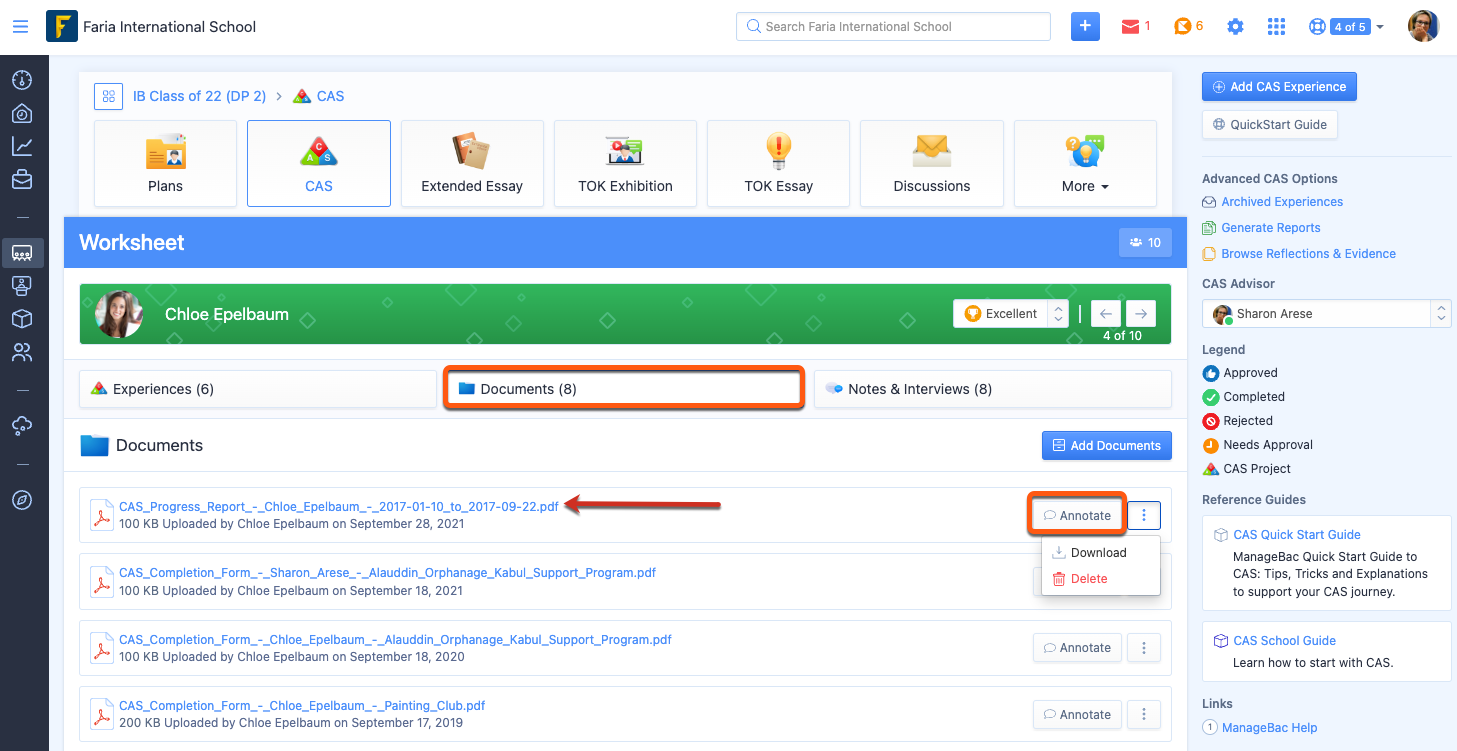Image resolution: width=1457 pixels, height=751 pixels.
Task: Open the compass icon in sidebar
Action: click(x=22, y=500)
